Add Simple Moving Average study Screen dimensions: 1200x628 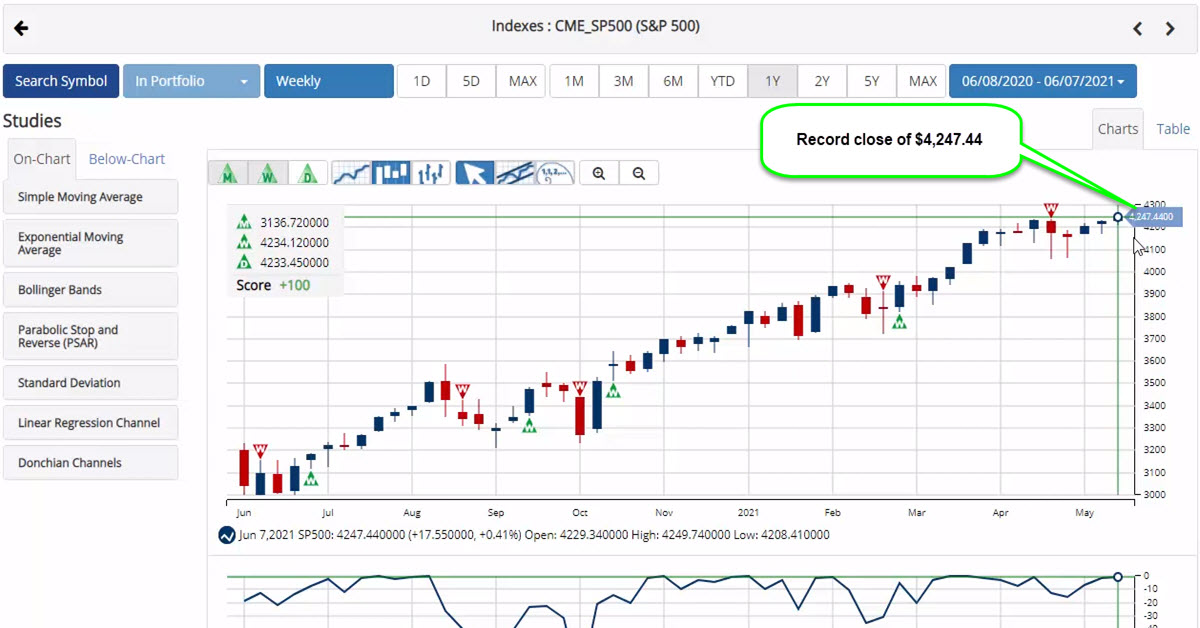click(x=91, y=197)
